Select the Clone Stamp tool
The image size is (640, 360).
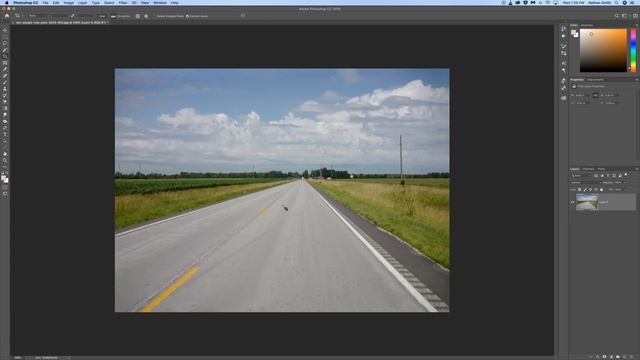coord(5,89)
